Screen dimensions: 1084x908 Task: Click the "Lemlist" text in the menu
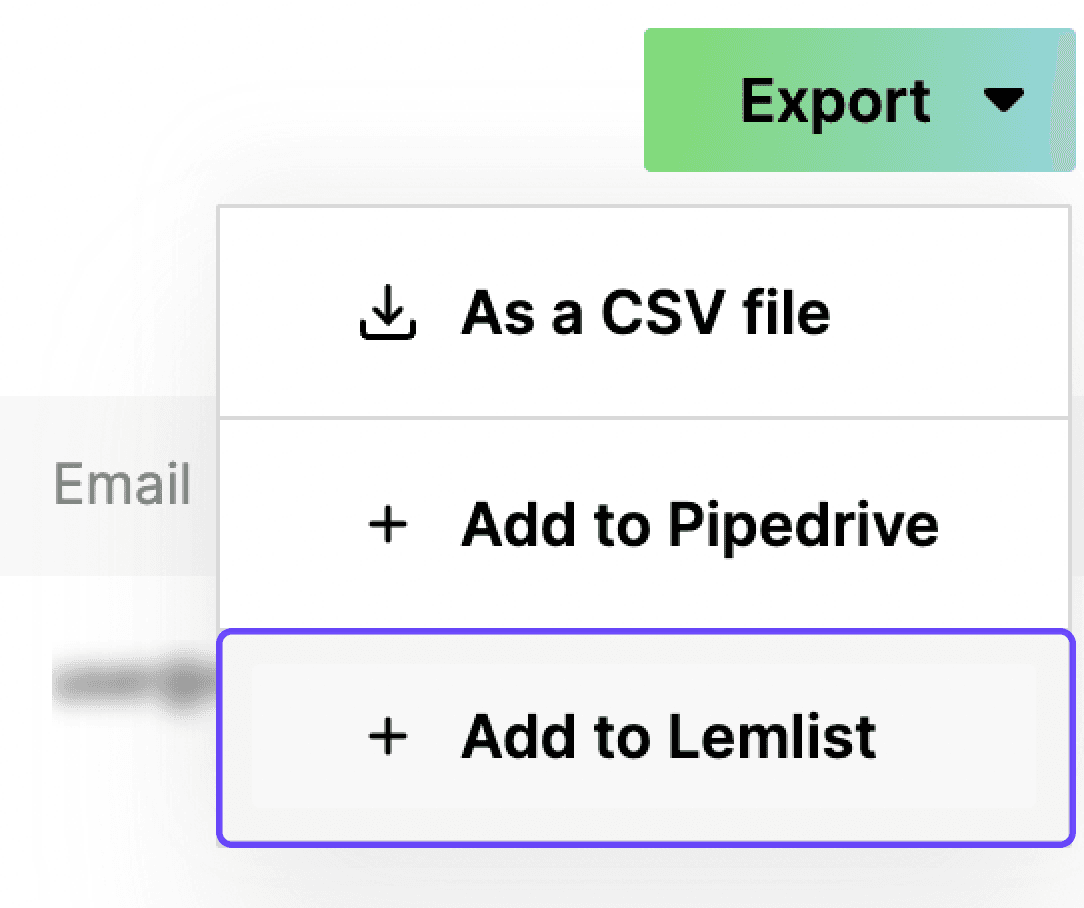771,737
